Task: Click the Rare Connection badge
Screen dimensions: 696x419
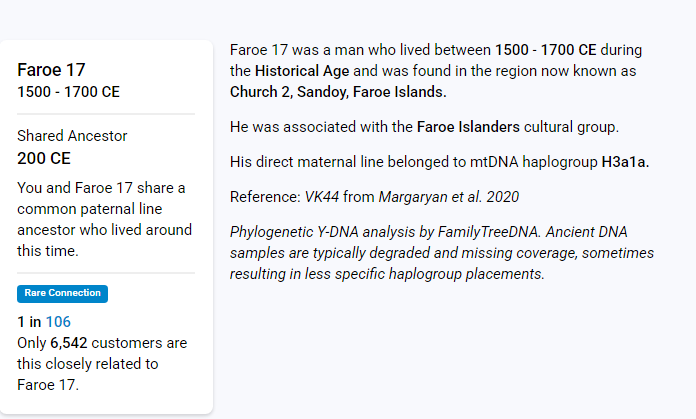Action: click(x=62, y=293)
